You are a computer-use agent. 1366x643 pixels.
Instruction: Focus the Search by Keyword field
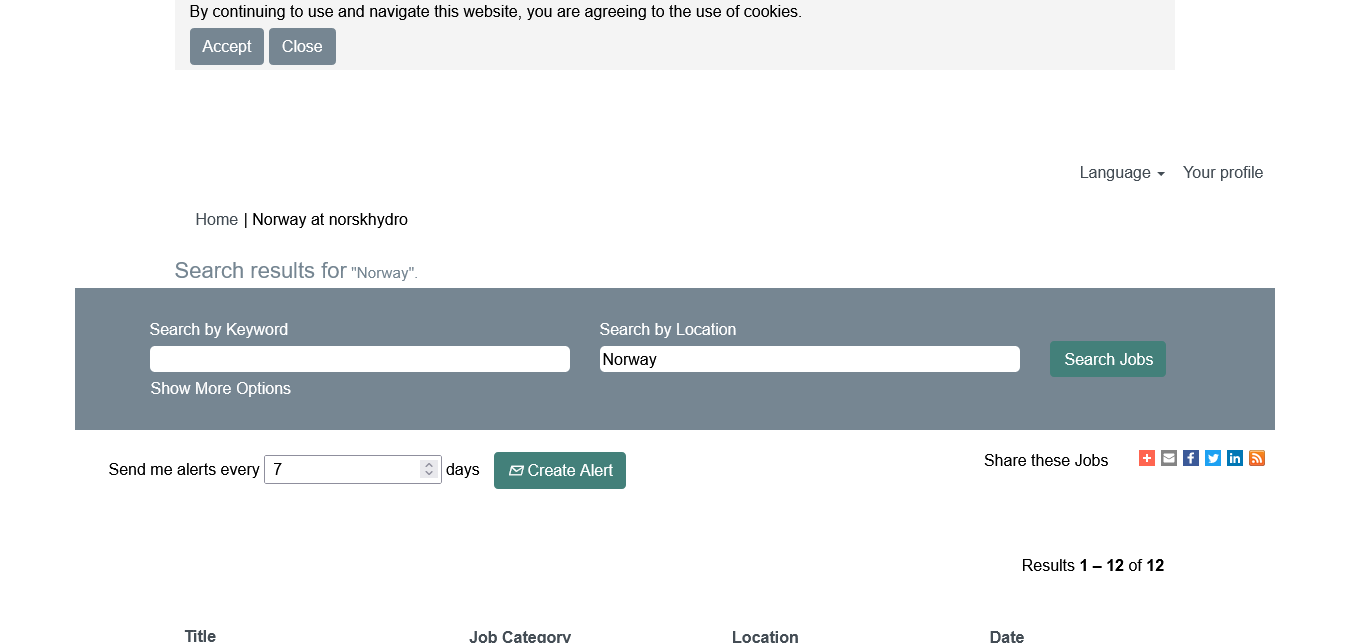(x=360, y=359)
